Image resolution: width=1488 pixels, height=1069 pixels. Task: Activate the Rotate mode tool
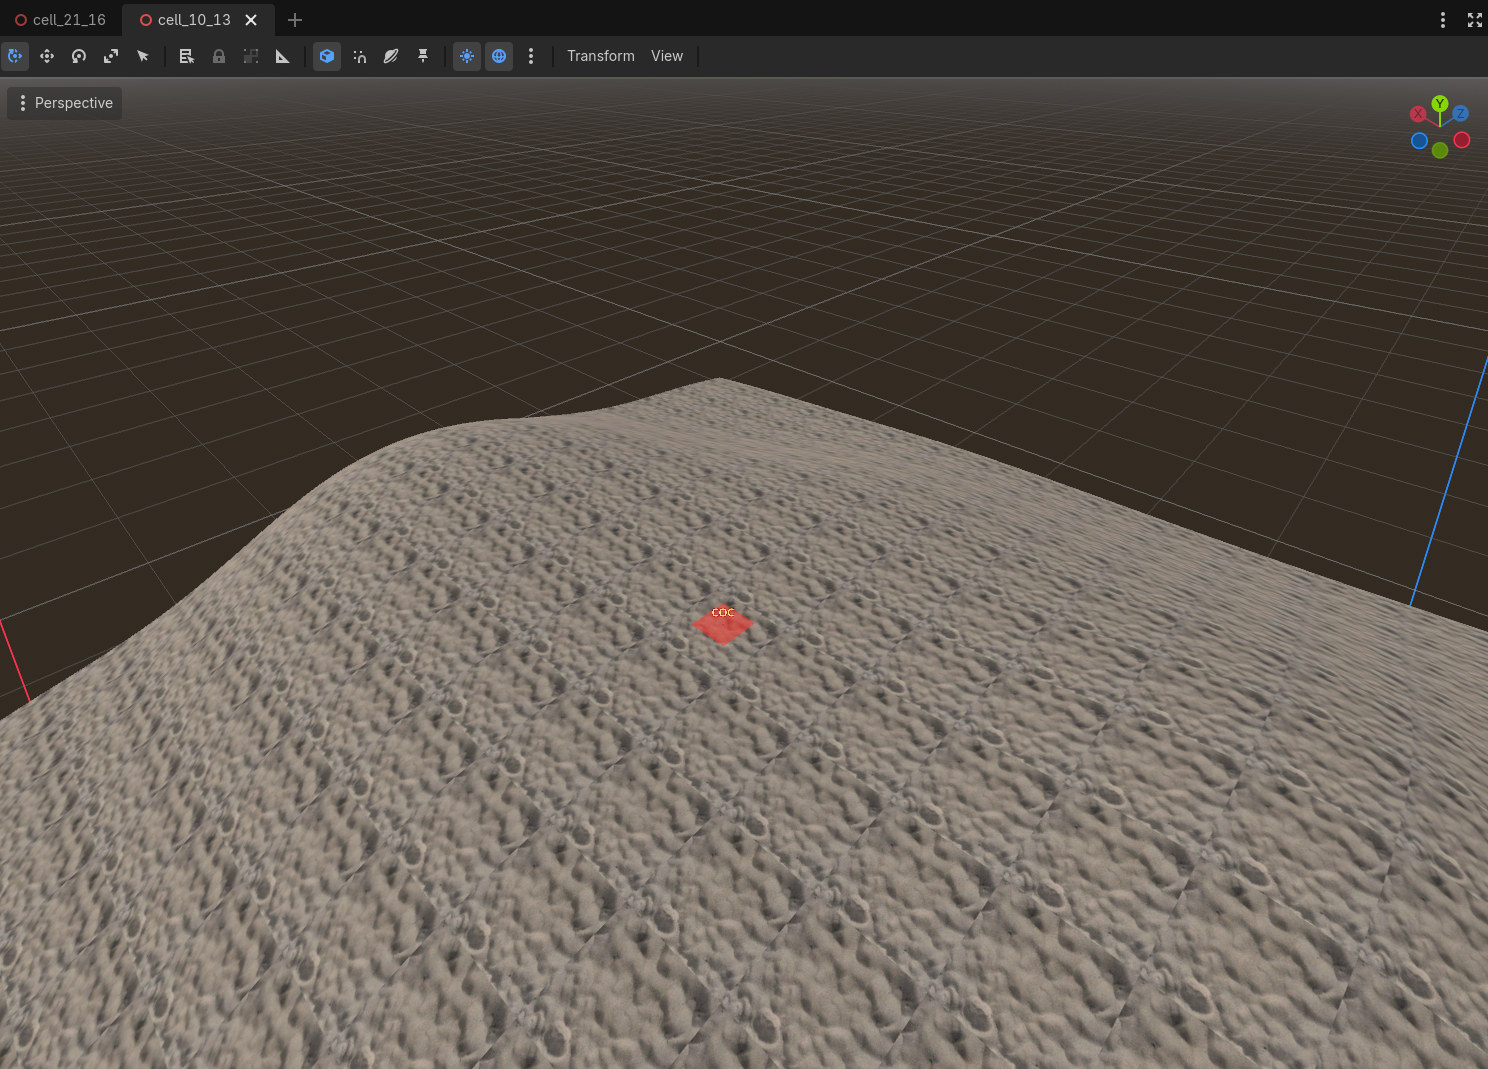(x=79, y=56)
